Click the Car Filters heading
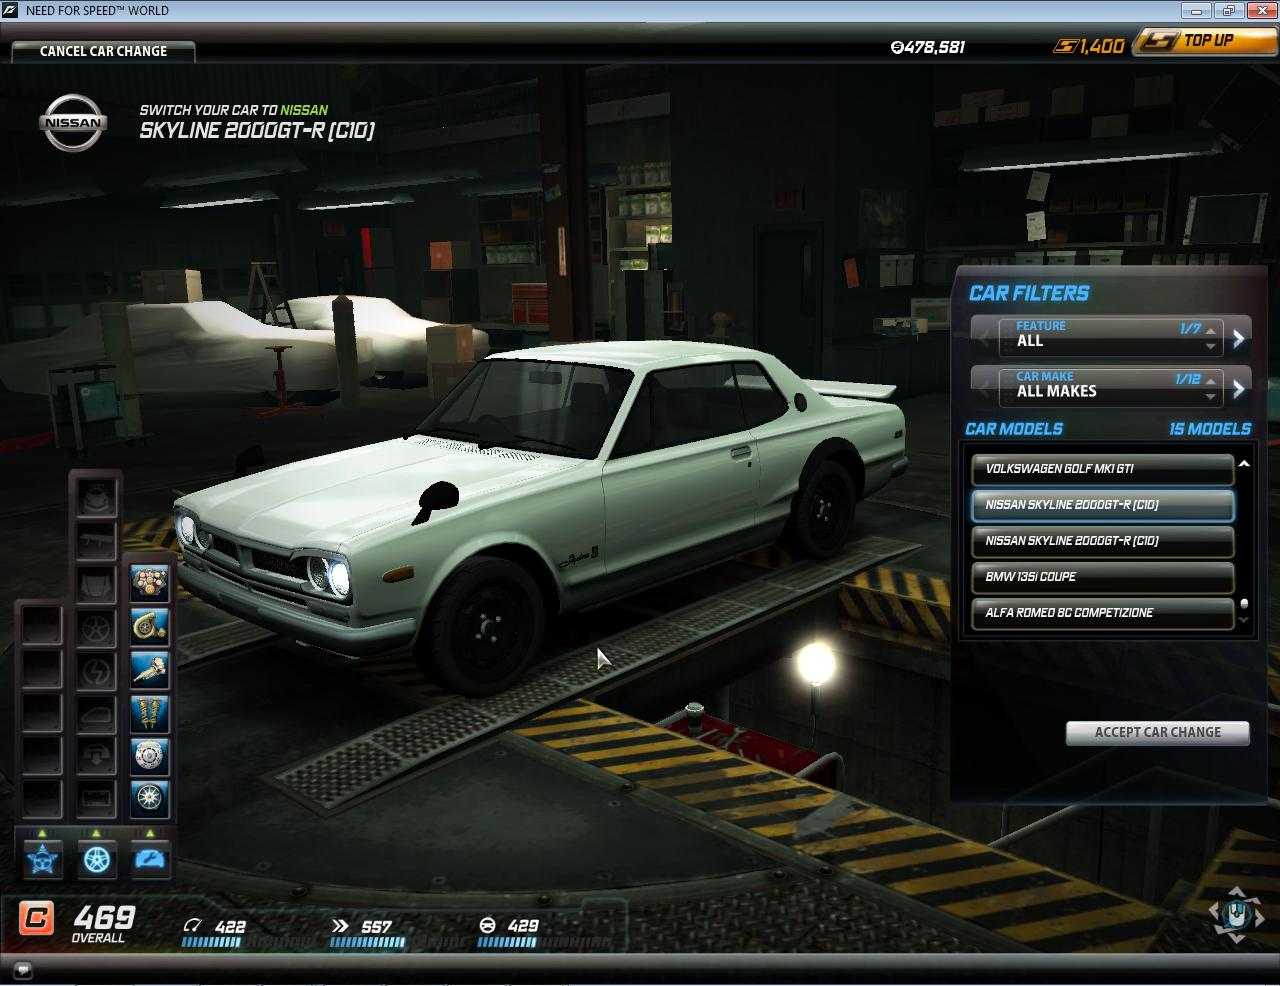Image resolution: width=1280 pixels, height=986 pixels. (x=1029, y=293)
